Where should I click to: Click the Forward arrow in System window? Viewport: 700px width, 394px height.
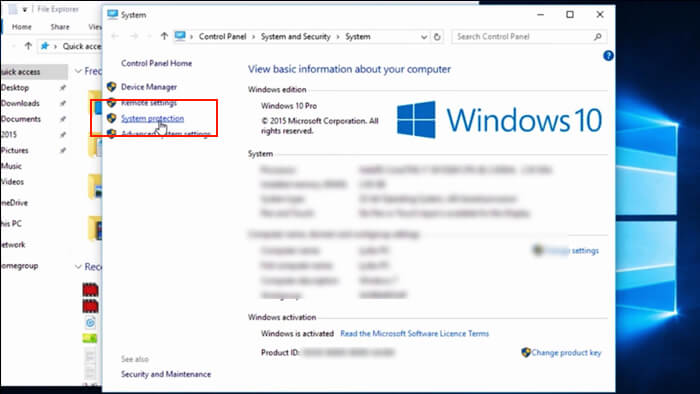point(134,37)
